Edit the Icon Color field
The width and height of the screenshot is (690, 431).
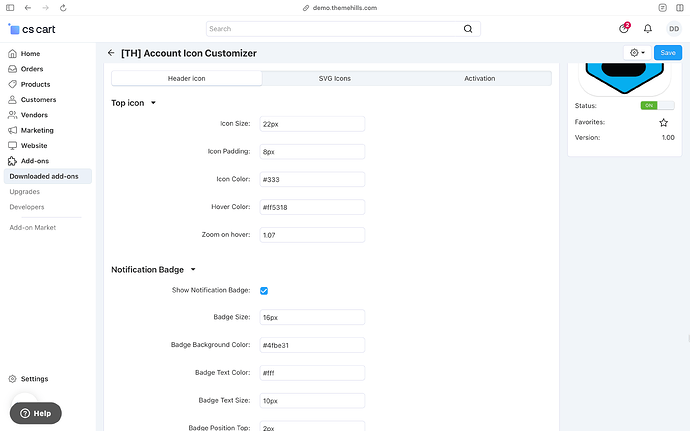click(x=312, y=180)
